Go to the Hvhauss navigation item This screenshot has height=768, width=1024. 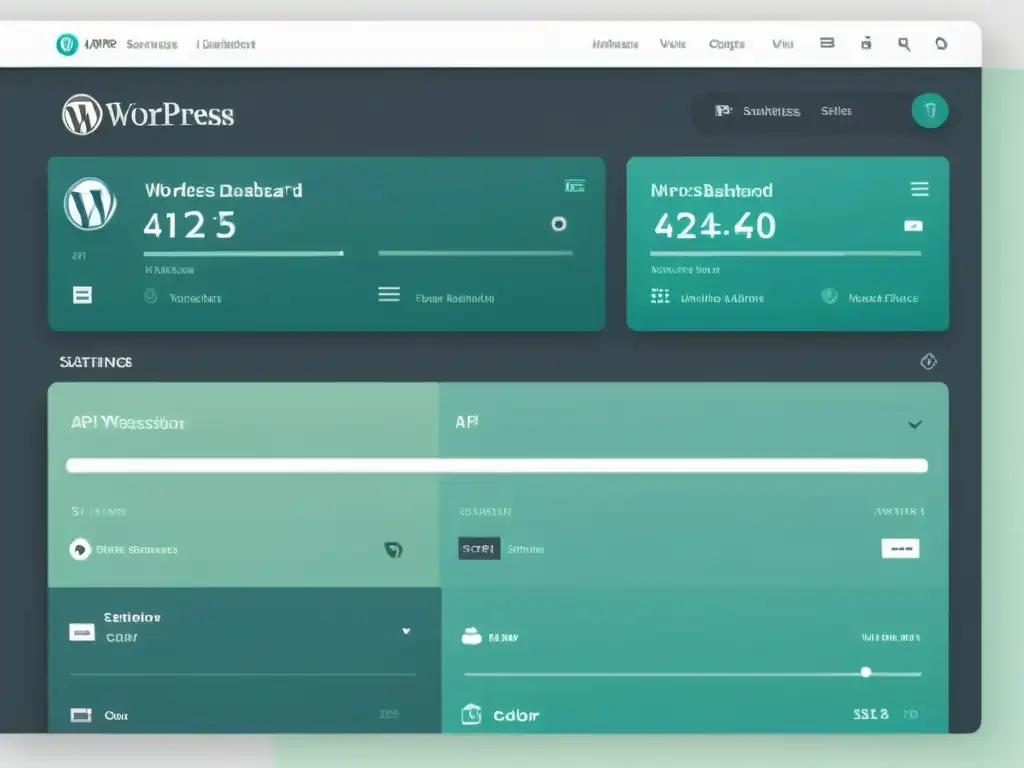[615, 44]
